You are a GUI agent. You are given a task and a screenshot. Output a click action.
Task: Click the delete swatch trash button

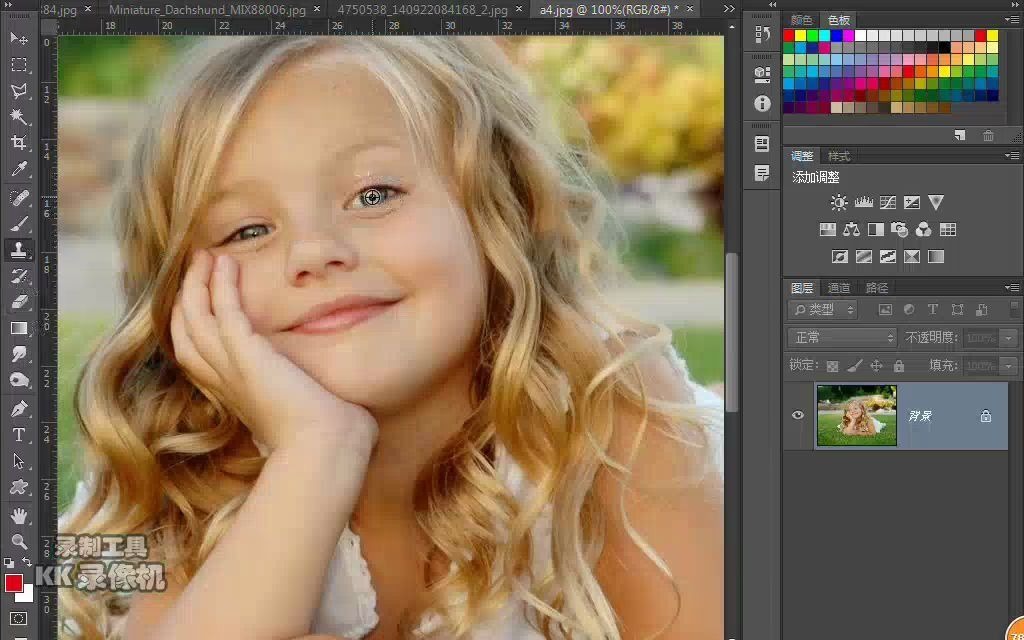(x=988, y=135)
